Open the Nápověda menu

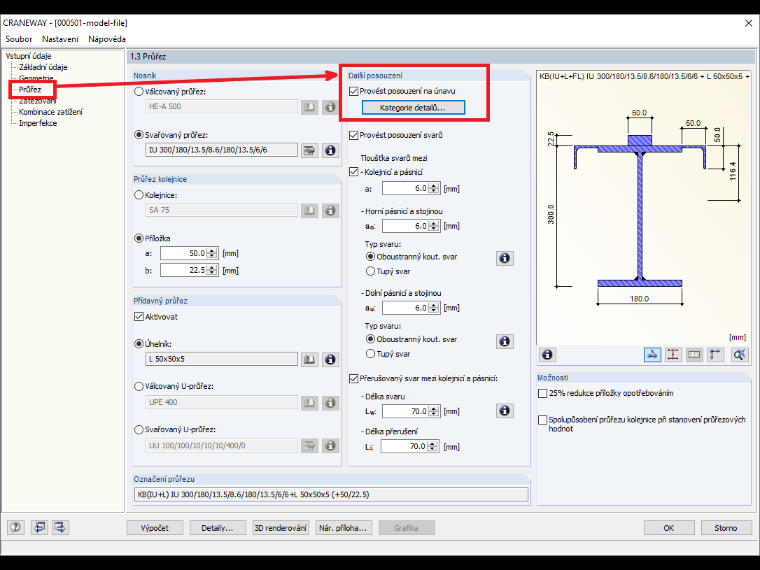click(x=107, y=39)
